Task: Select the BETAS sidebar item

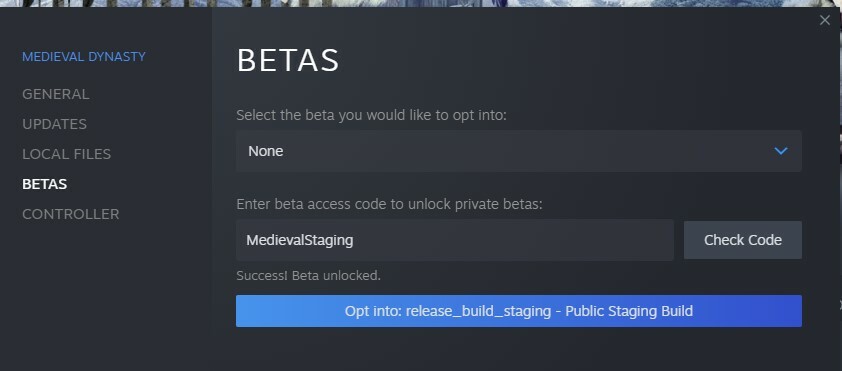Action: (45, 184)
